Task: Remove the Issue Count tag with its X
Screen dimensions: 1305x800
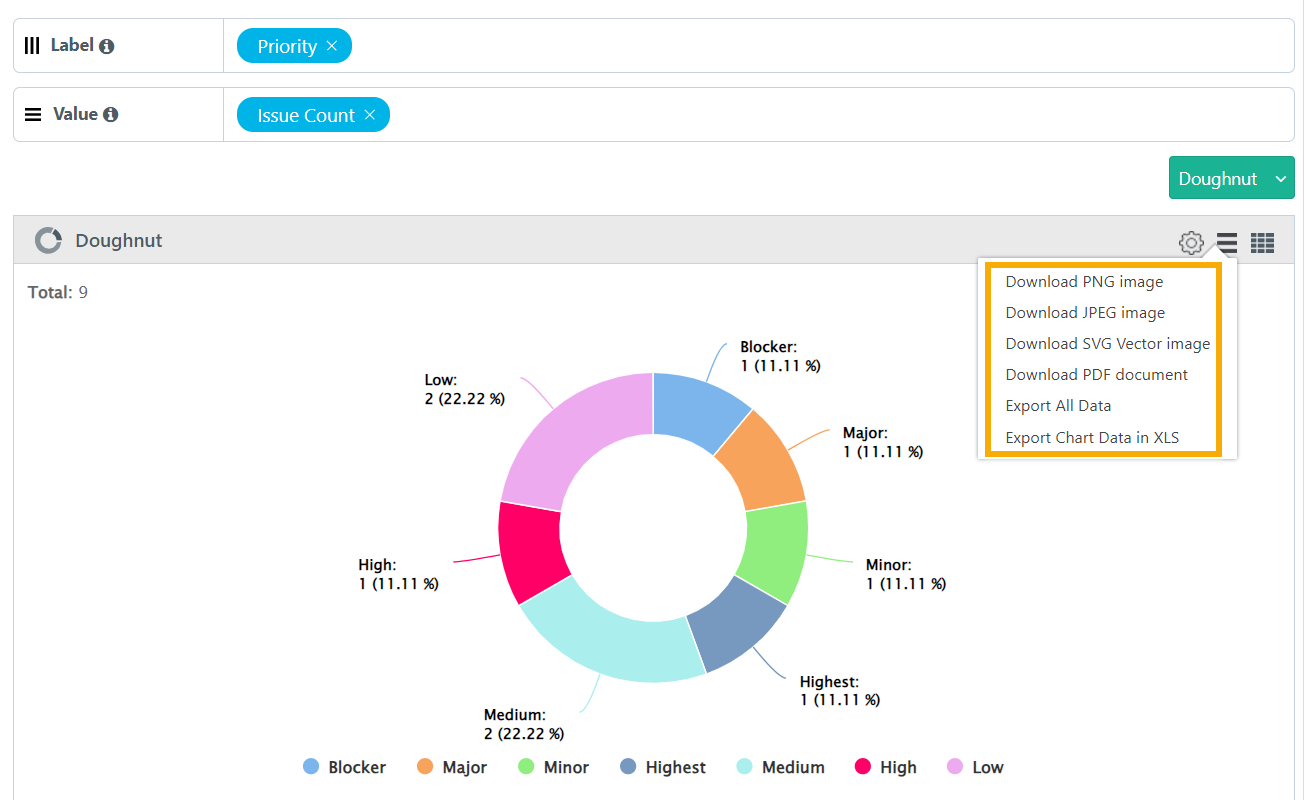Action: coord(370,115)
